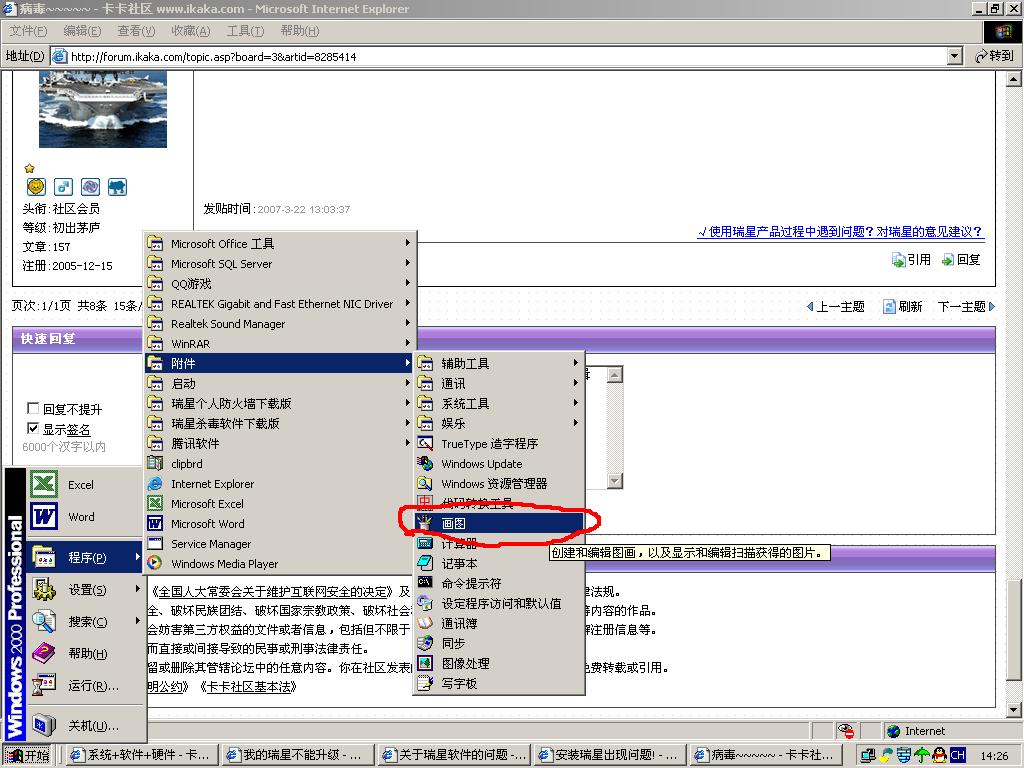
Task: Click the page scrollbar down arrow
Action: 1014,710
